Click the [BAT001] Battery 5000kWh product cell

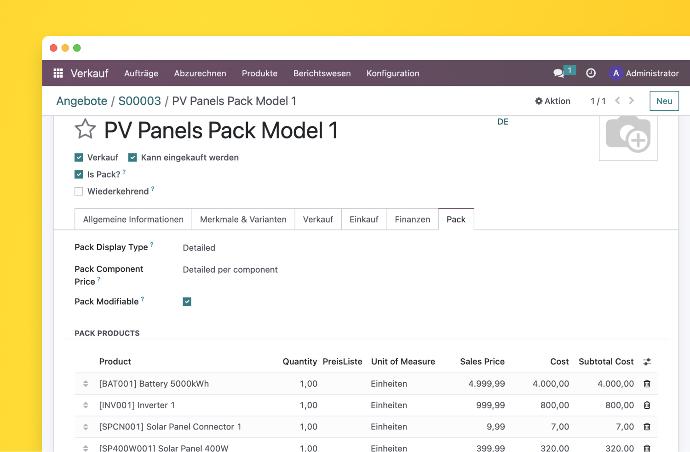coord(154,384)
